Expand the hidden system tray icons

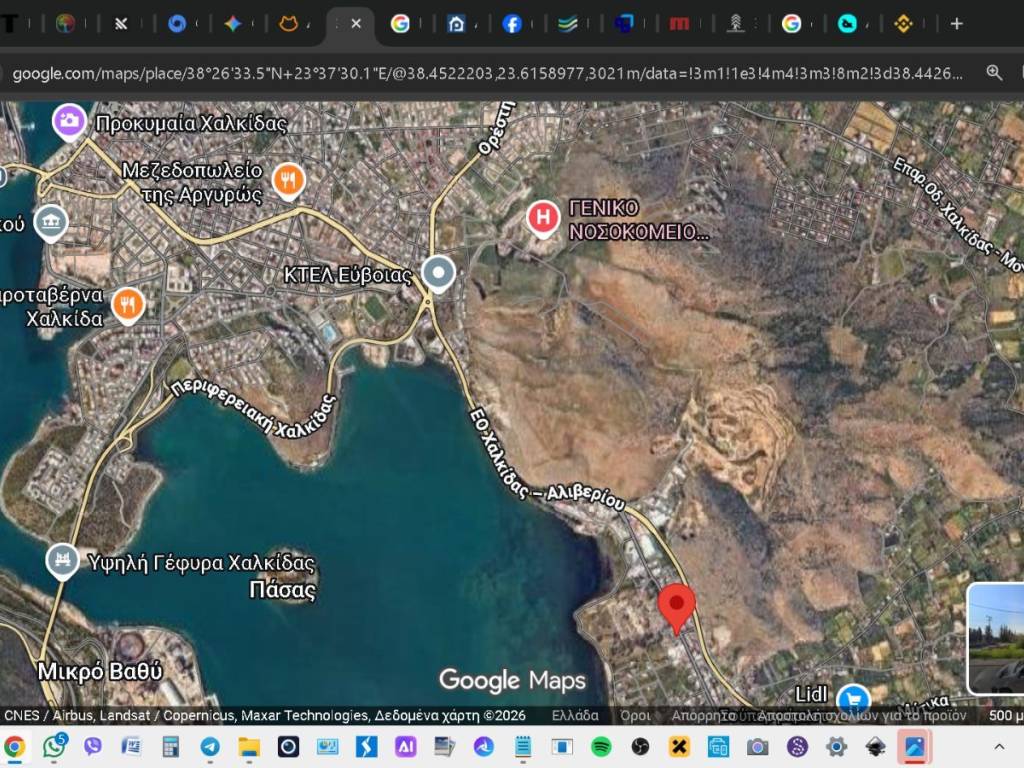coord(998,746)
